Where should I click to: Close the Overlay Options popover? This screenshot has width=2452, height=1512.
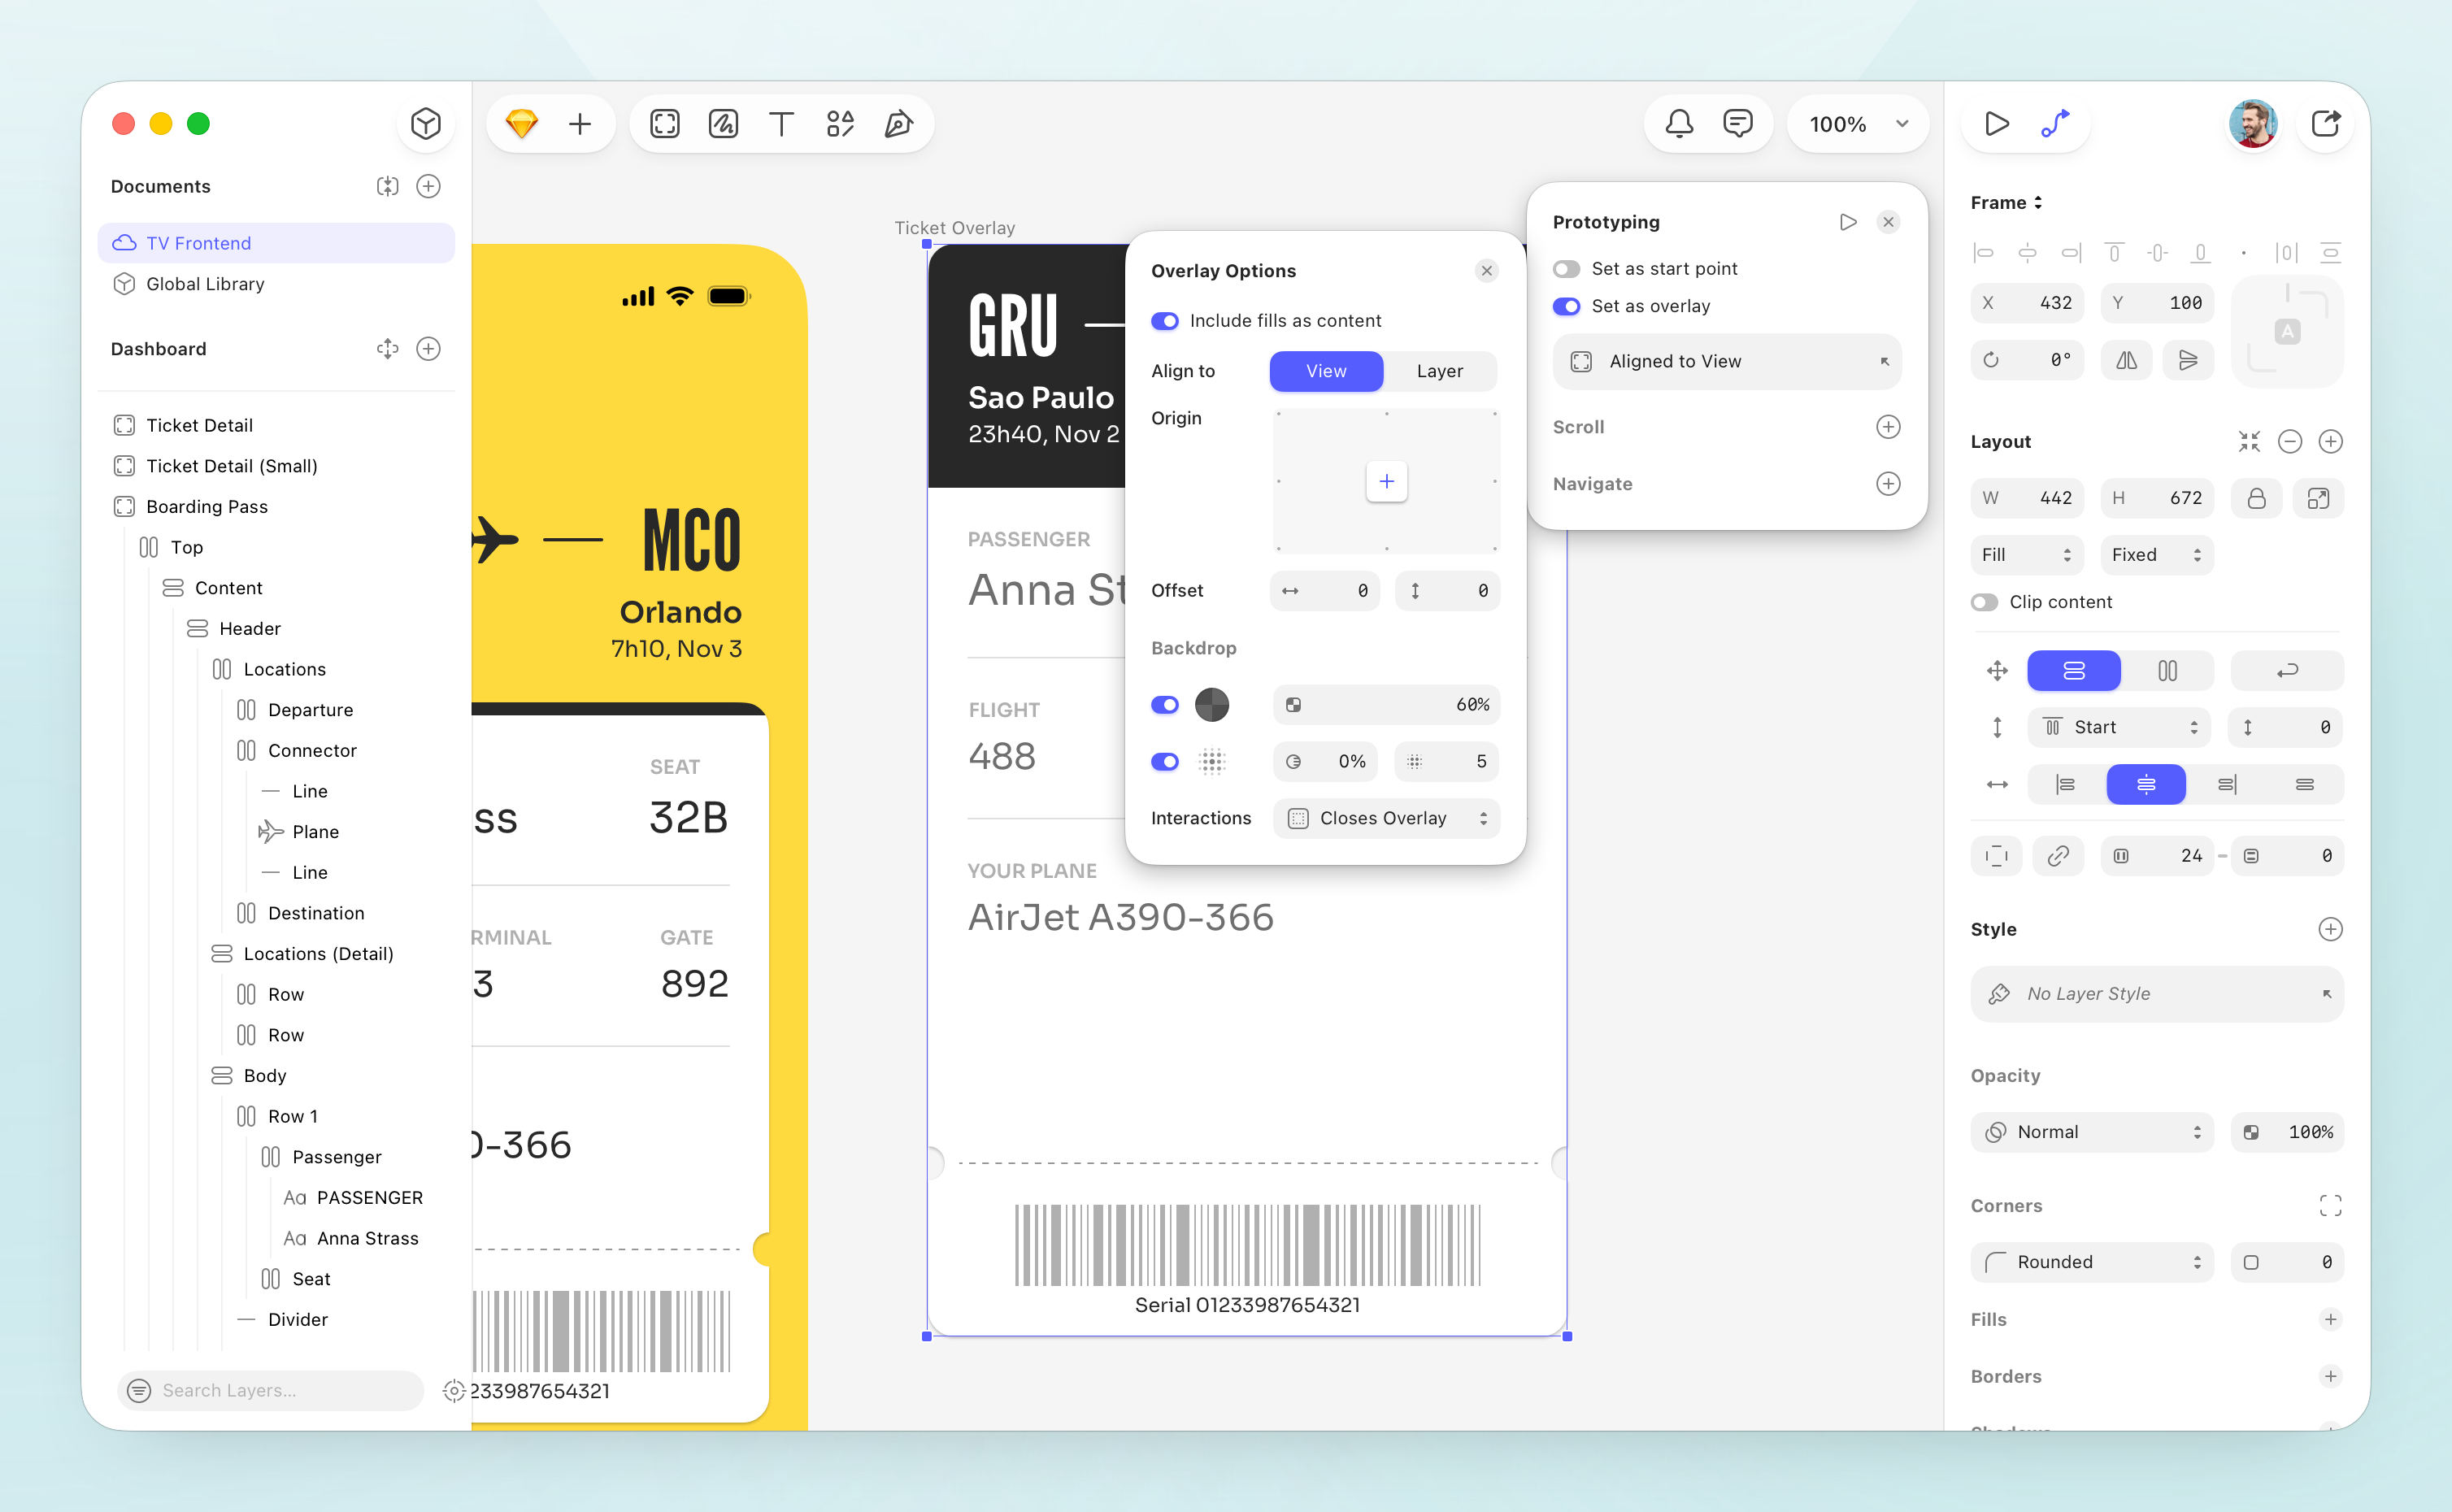pyautogui.click(x=1487, y=271)
